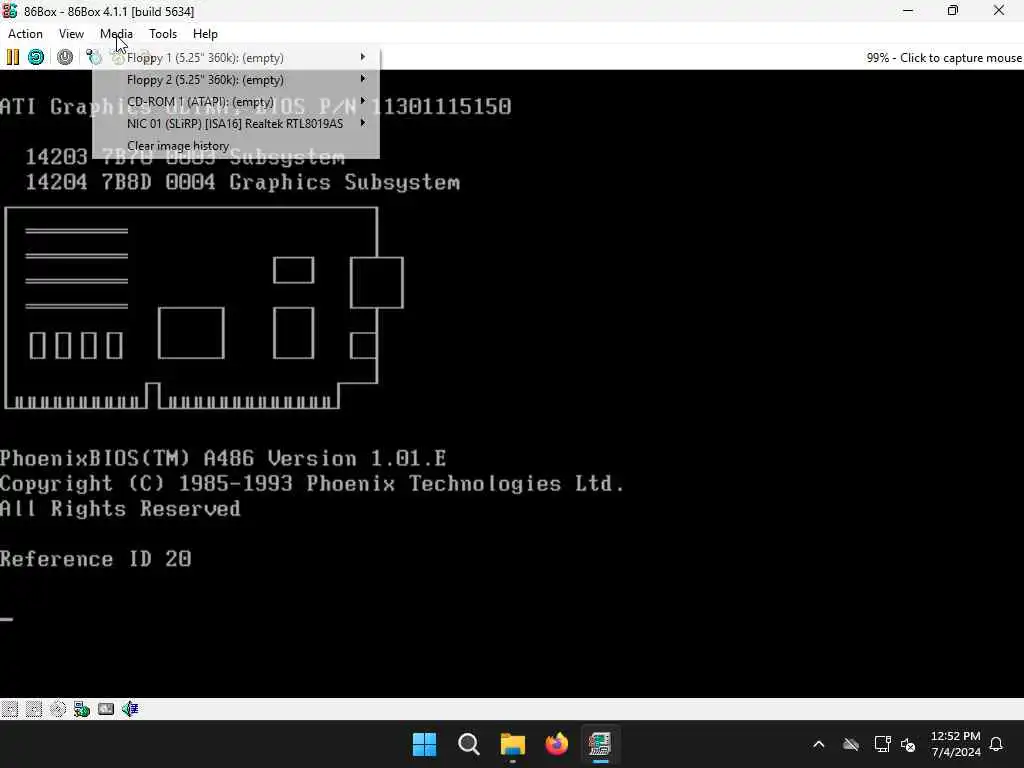The image size is (1024, 768).
Task: Open the Tools menu
Action: click(x=163, y=34)
